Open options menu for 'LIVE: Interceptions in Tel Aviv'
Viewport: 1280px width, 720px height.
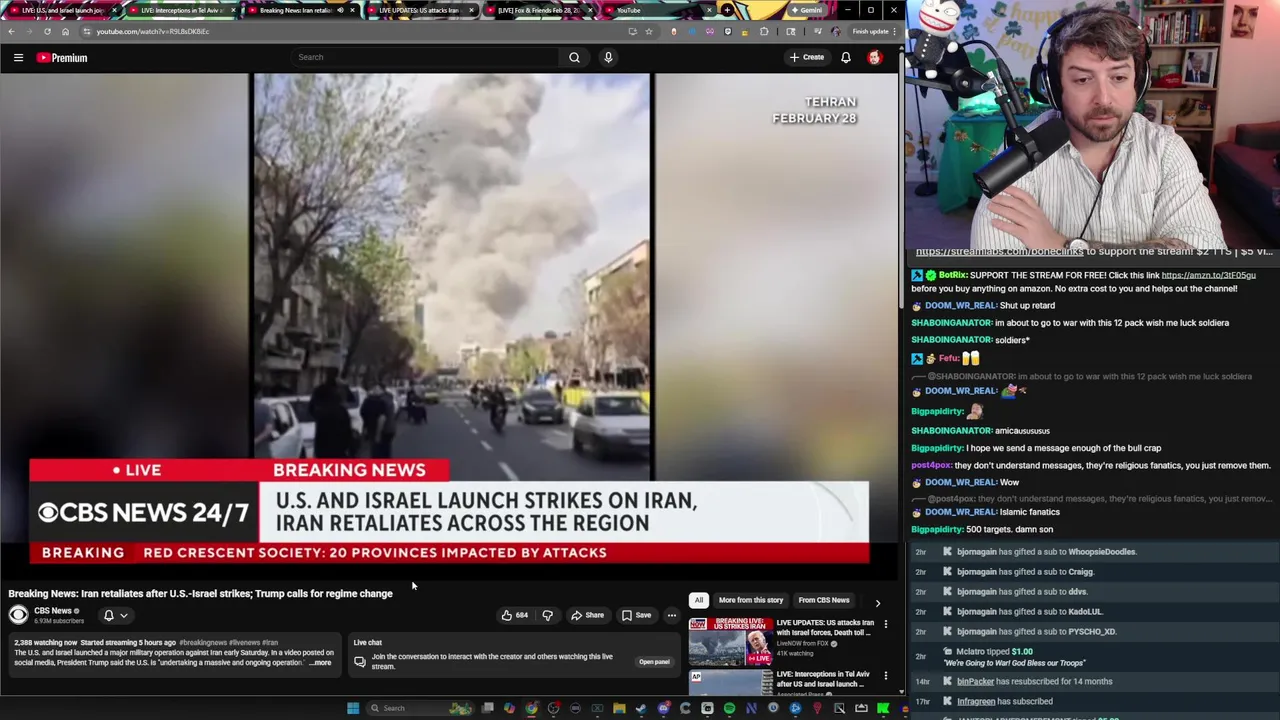pos(886,677)
